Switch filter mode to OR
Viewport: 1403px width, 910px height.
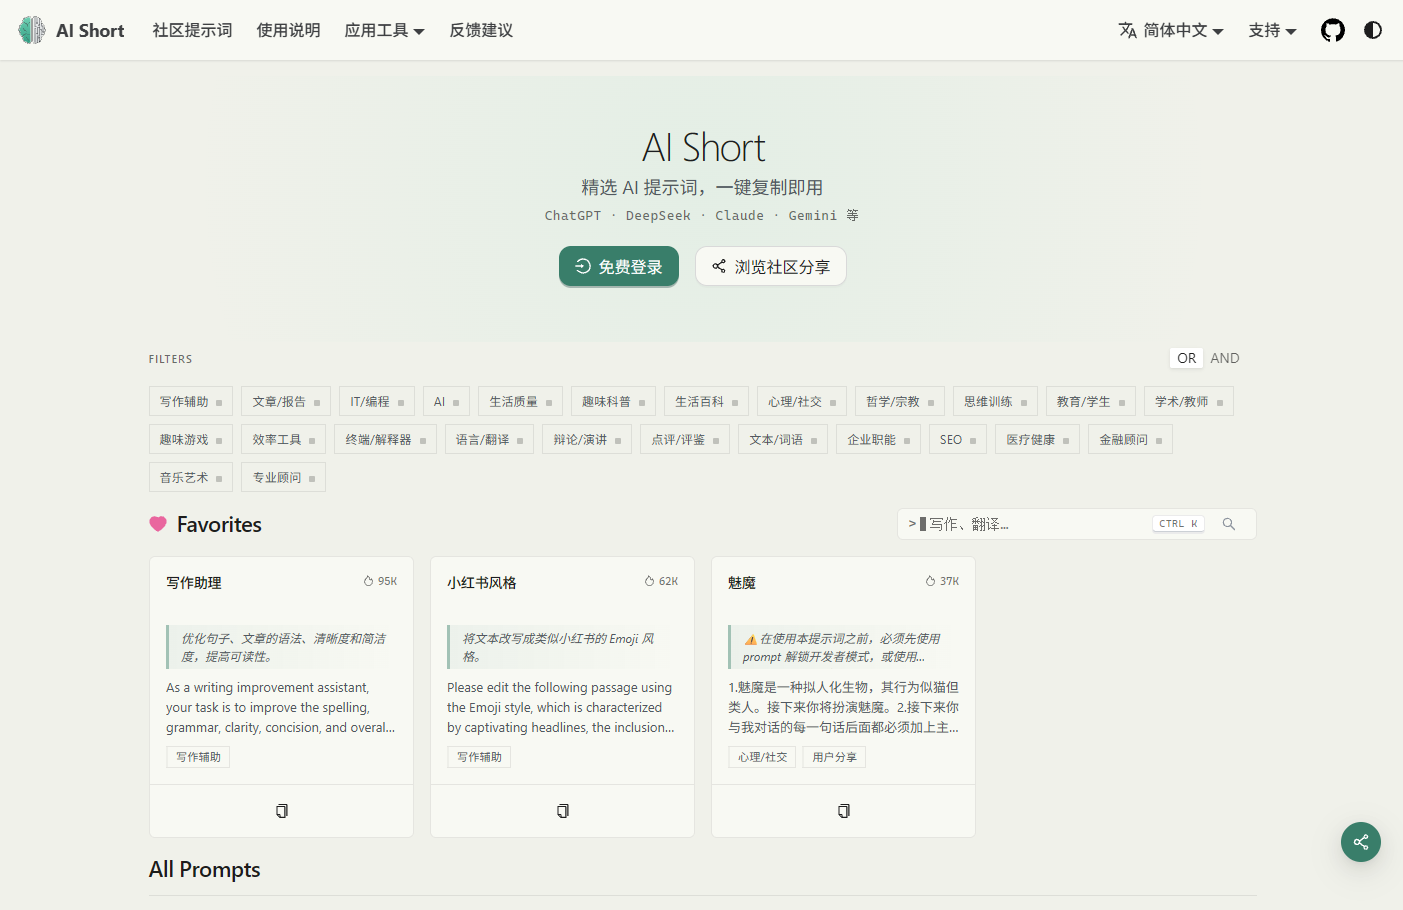(x=1187, y=358)
